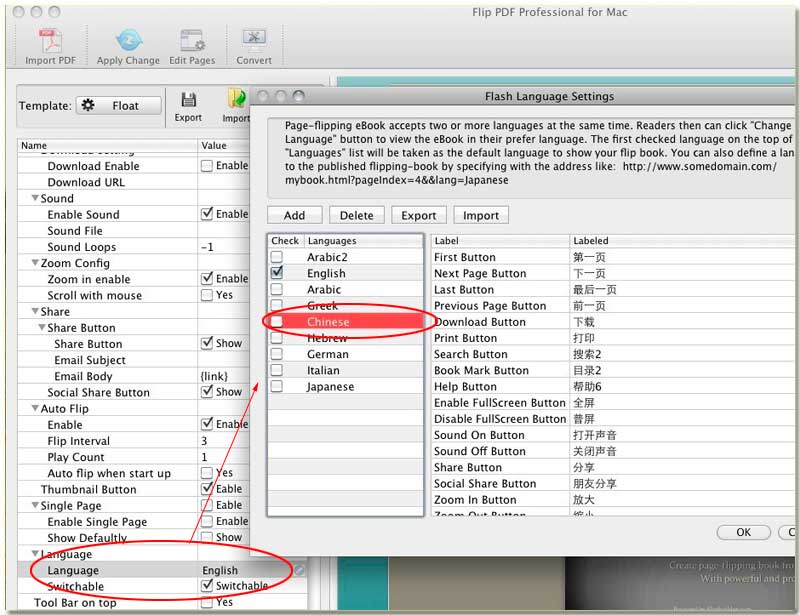Viewport: 800px width, 615px height.
Task: Click the Sound Loops value -1
Action: [x=207, y=247]
